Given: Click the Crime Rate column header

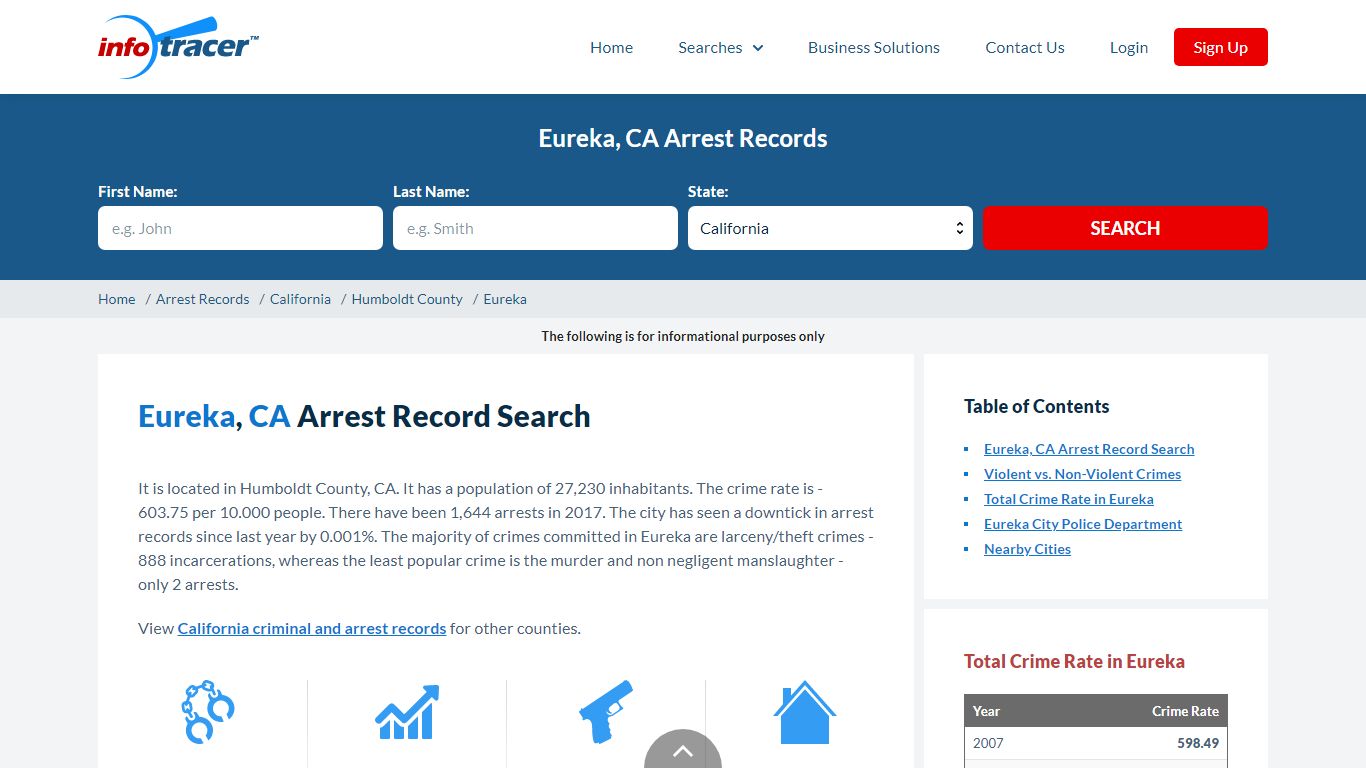Looking at the screenshot, I should 1185,711.
